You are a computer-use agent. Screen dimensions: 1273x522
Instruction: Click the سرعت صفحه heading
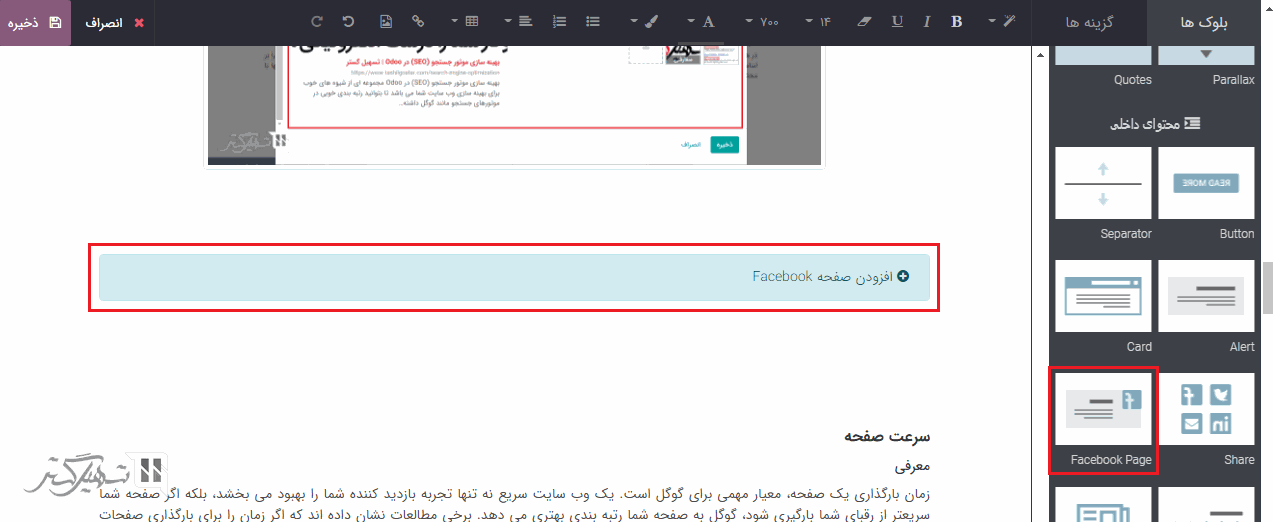[x=887, y=437]
